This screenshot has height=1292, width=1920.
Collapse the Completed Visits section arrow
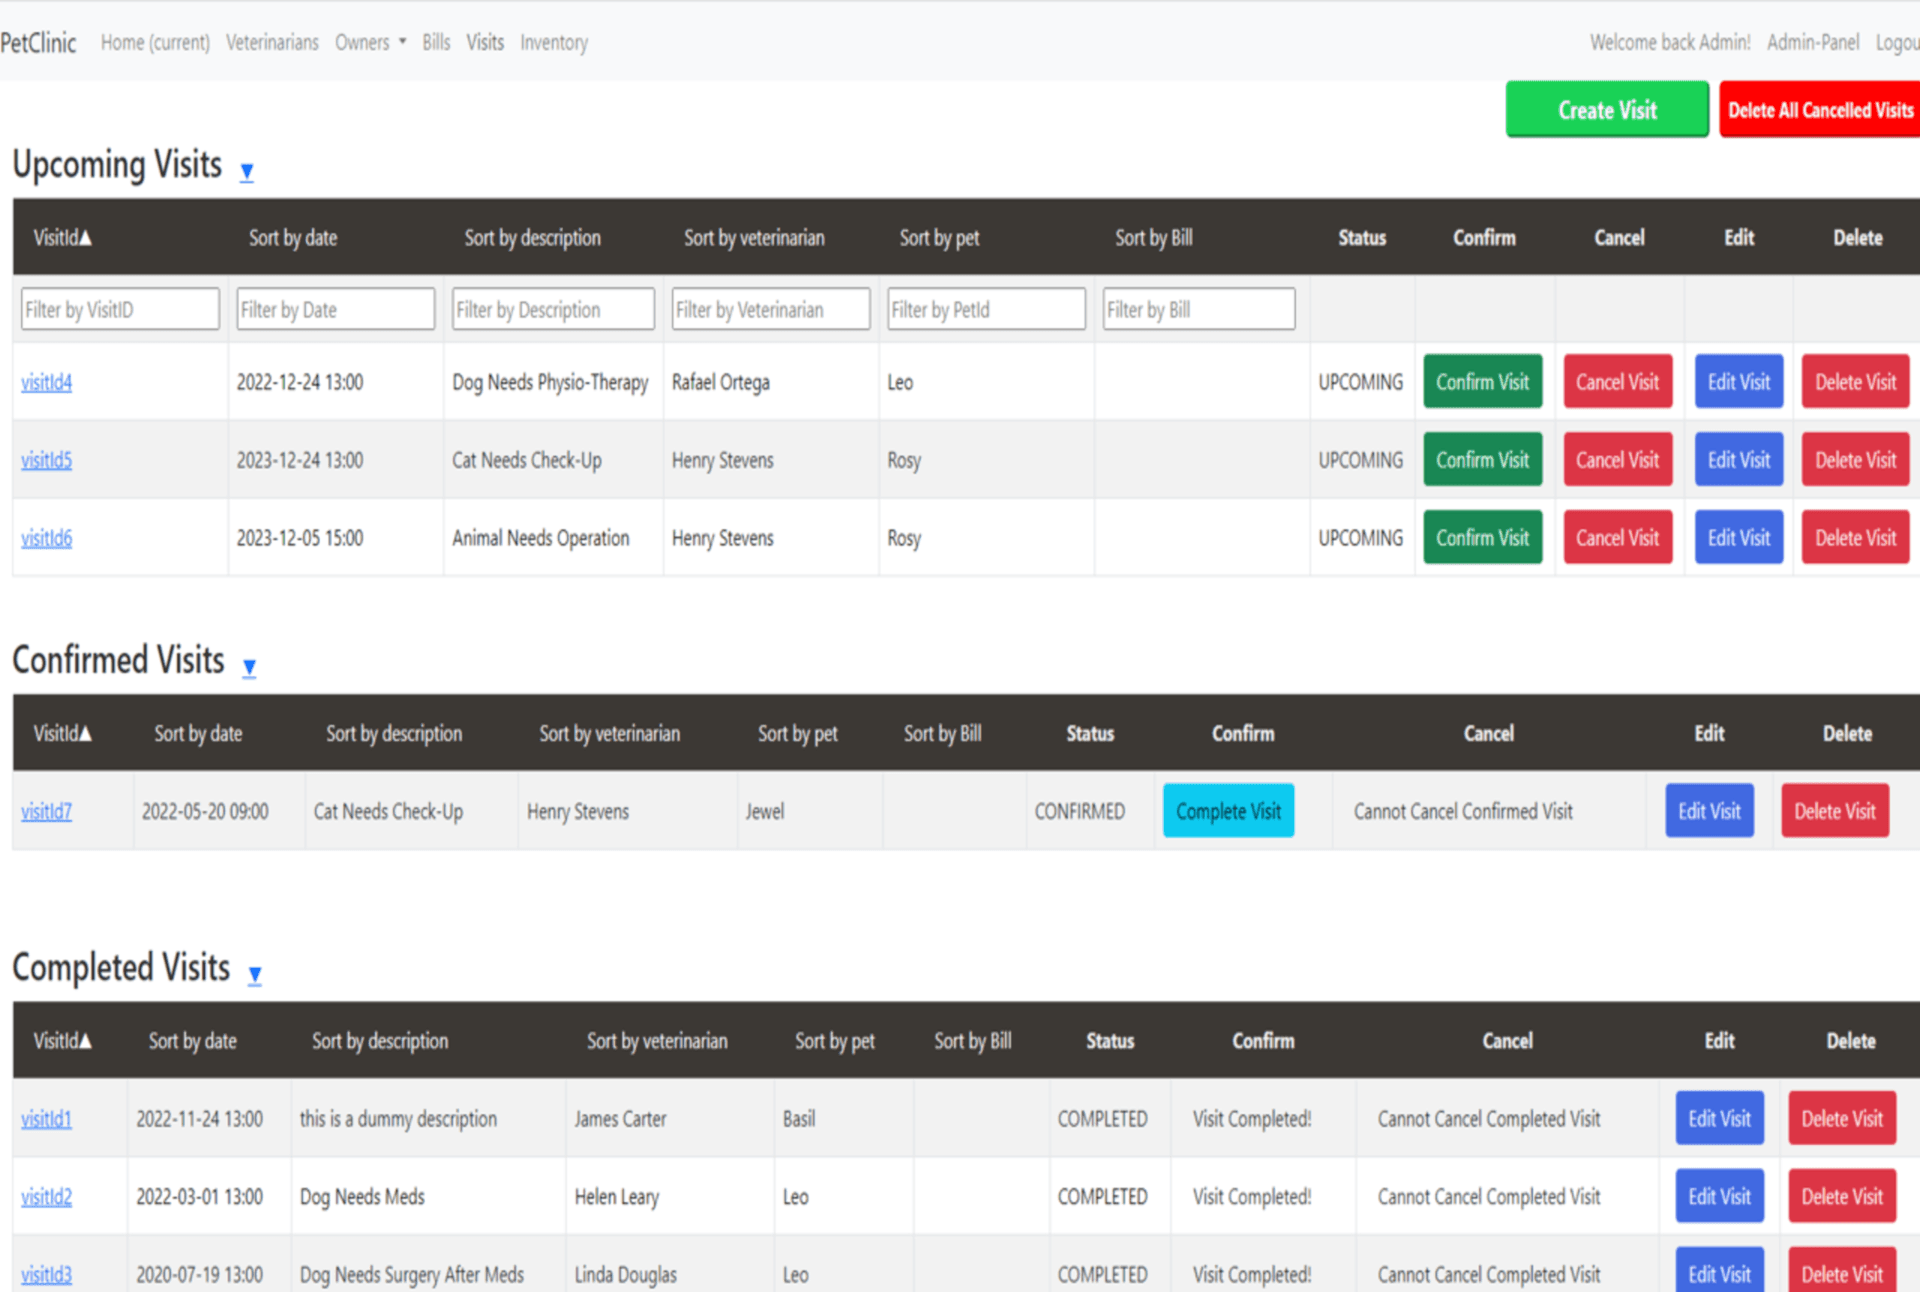255,974
